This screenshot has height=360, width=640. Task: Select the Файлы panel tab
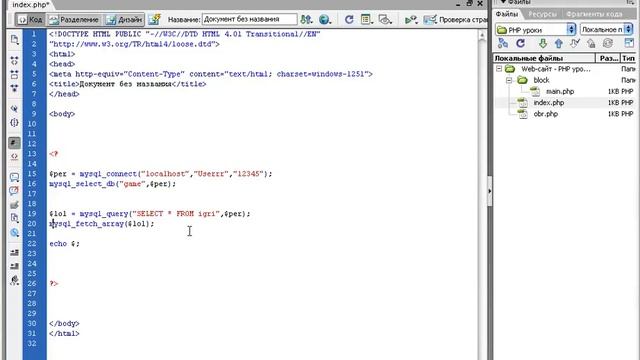pos(507,14)
